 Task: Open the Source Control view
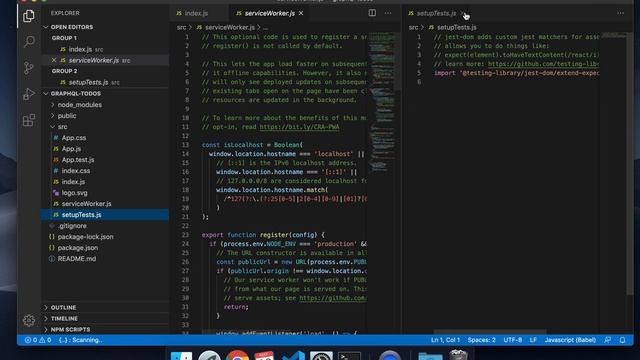[29, 68]
